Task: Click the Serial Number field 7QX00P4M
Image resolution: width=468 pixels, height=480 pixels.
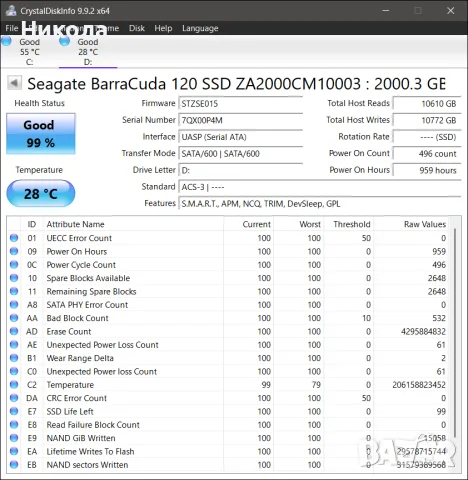Action: (241, 120)
